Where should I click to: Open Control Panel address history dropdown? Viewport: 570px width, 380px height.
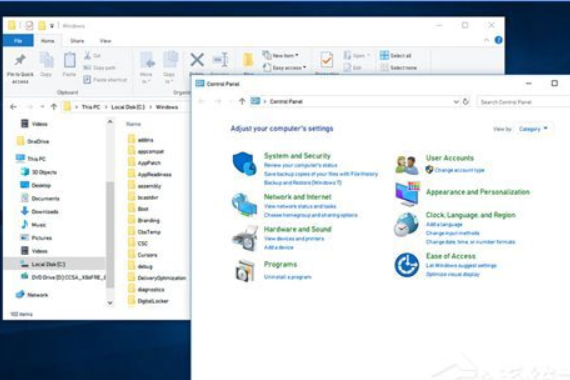456,102
